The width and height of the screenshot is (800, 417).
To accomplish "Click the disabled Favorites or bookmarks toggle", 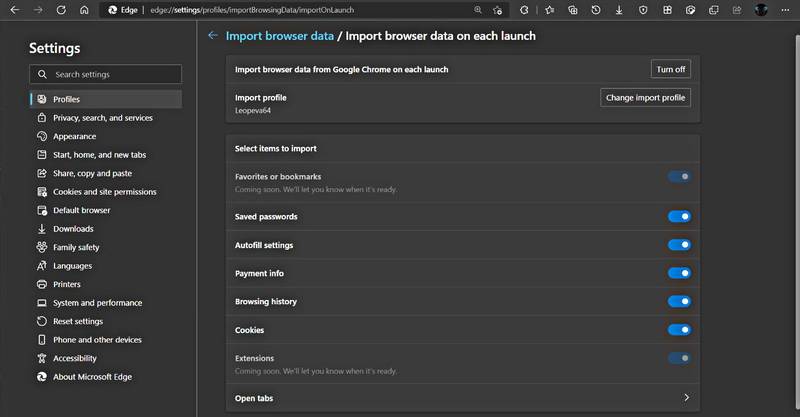I will click(x=679, y=177).
